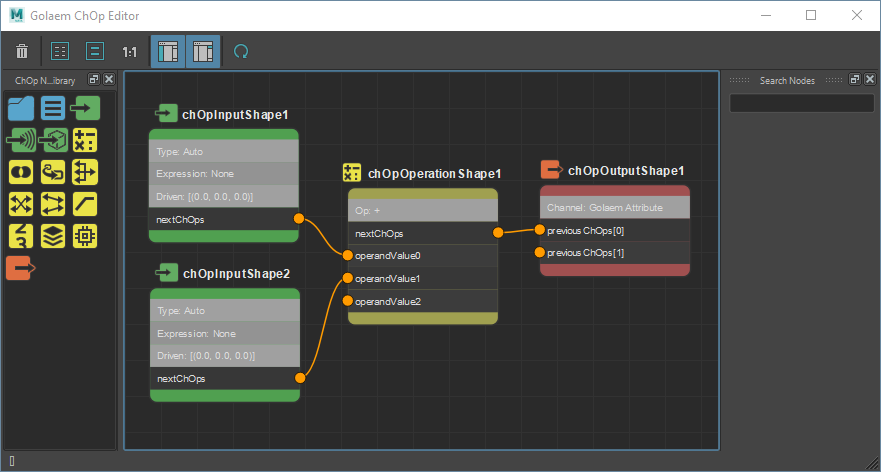This screenshot has width=881, height=472.
Task: Select the yellow overlapping circles node icon
Action: (x=21, y=172)
